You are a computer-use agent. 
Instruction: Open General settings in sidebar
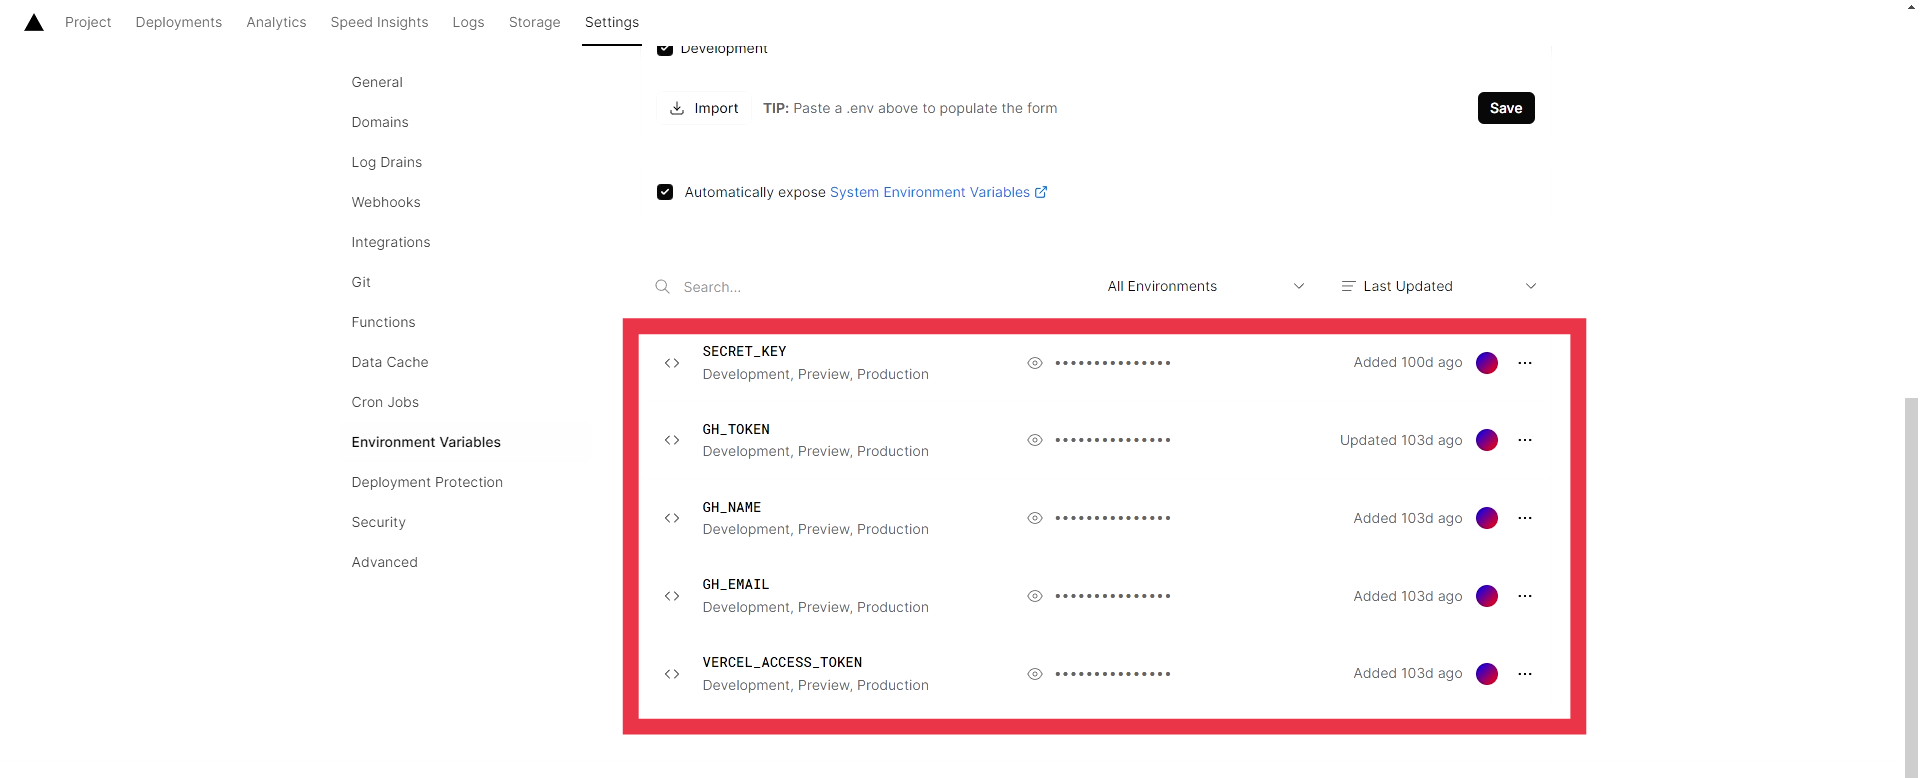pos(377,82)
